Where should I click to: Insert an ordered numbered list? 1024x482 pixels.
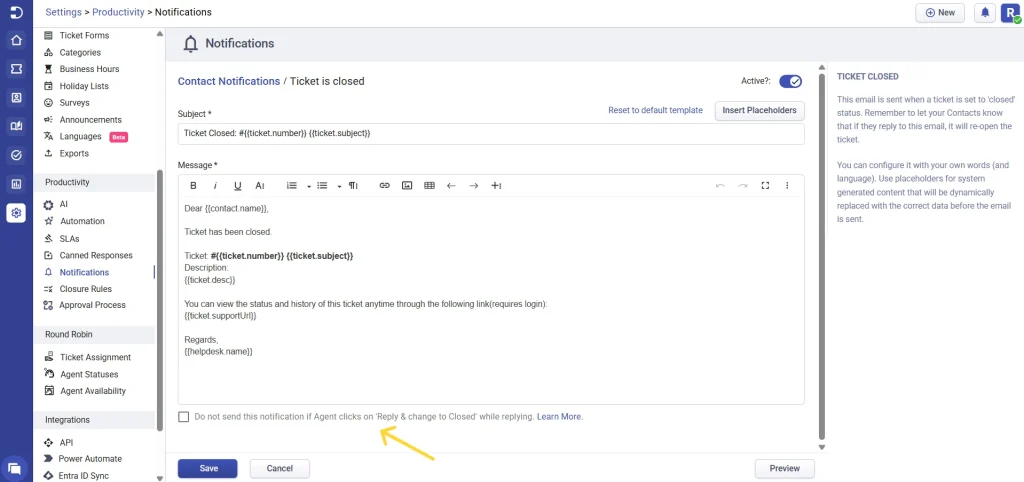click(x=292, y=186)
